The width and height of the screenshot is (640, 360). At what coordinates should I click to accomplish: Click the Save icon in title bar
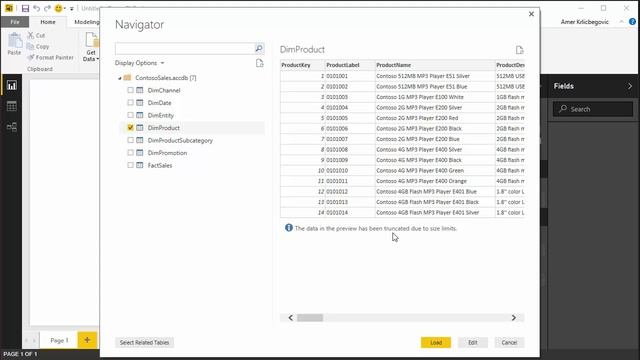pyautogui.click(x=25, y=8)
